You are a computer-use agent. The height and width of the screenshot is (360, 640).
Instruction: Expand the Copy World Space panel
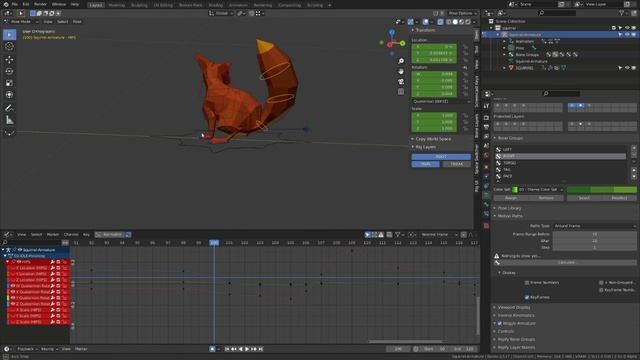click(x=433, y=139)
